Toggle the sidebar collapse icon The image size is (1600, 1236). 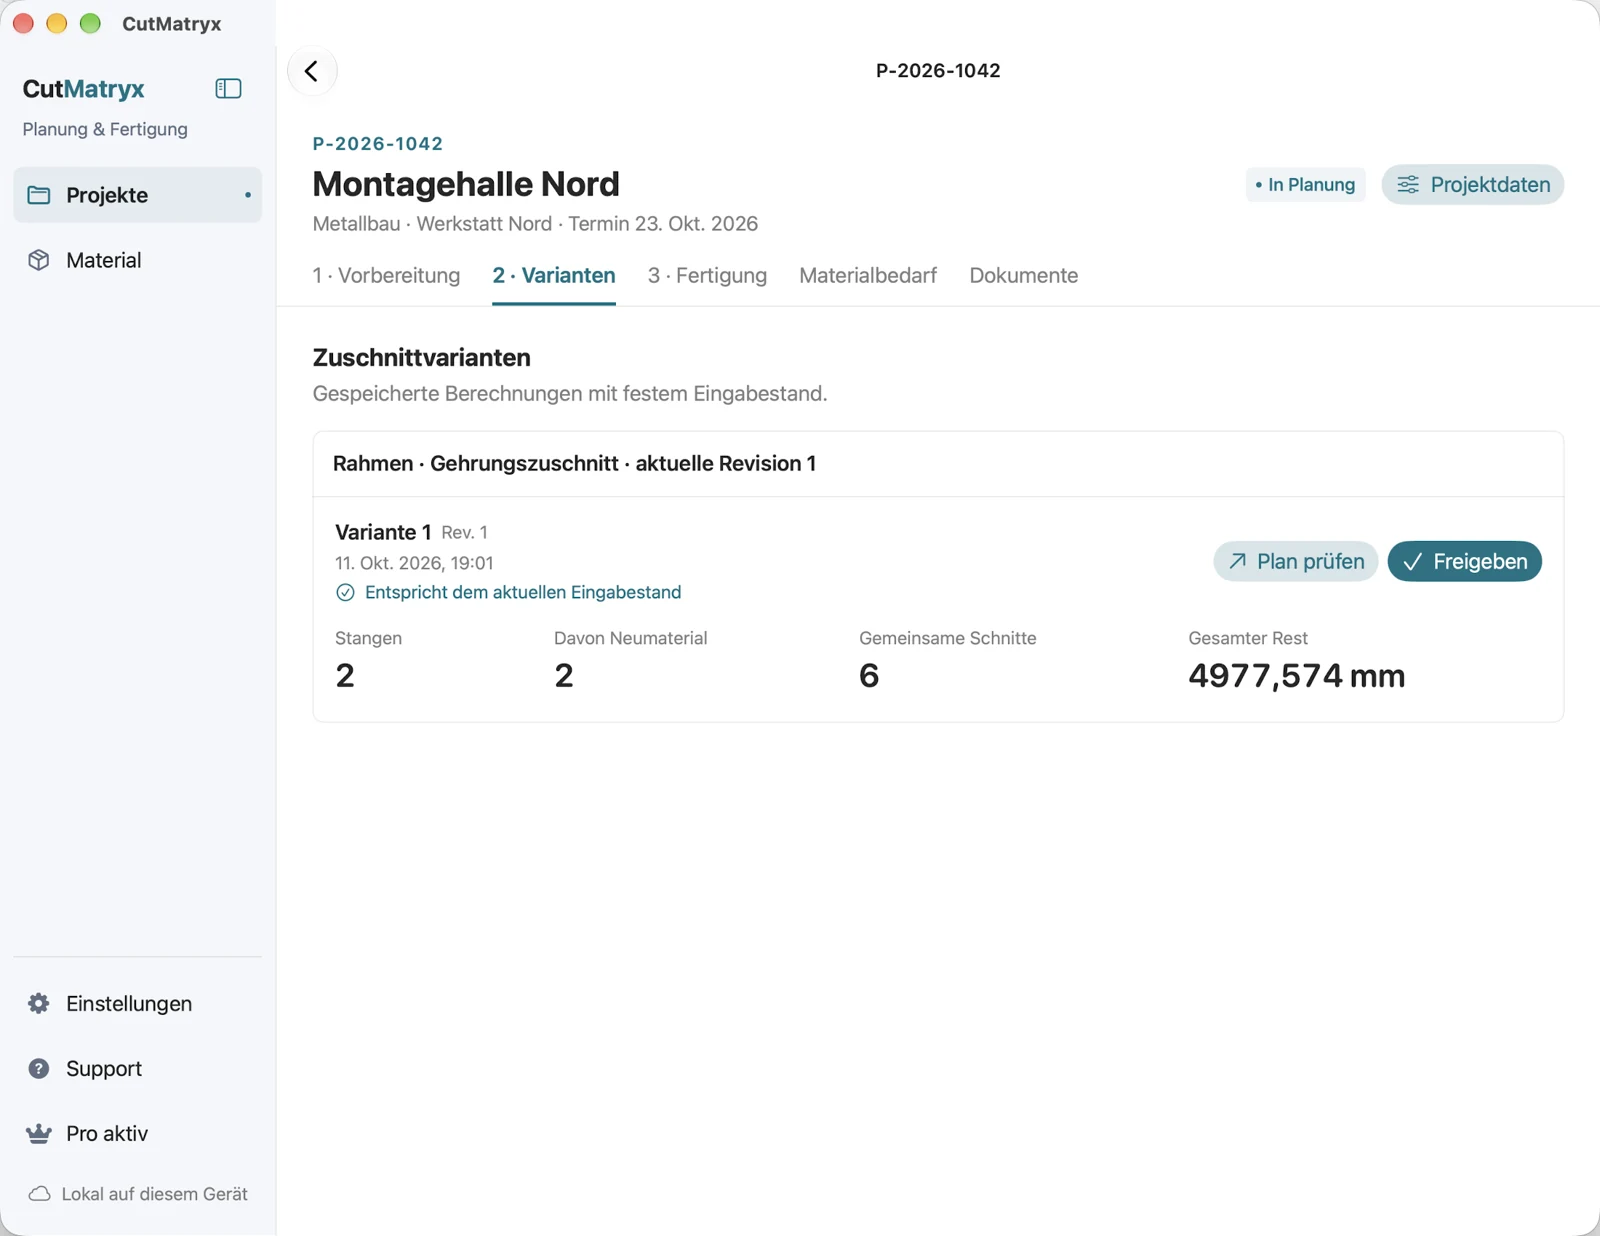tap(228, 89)
